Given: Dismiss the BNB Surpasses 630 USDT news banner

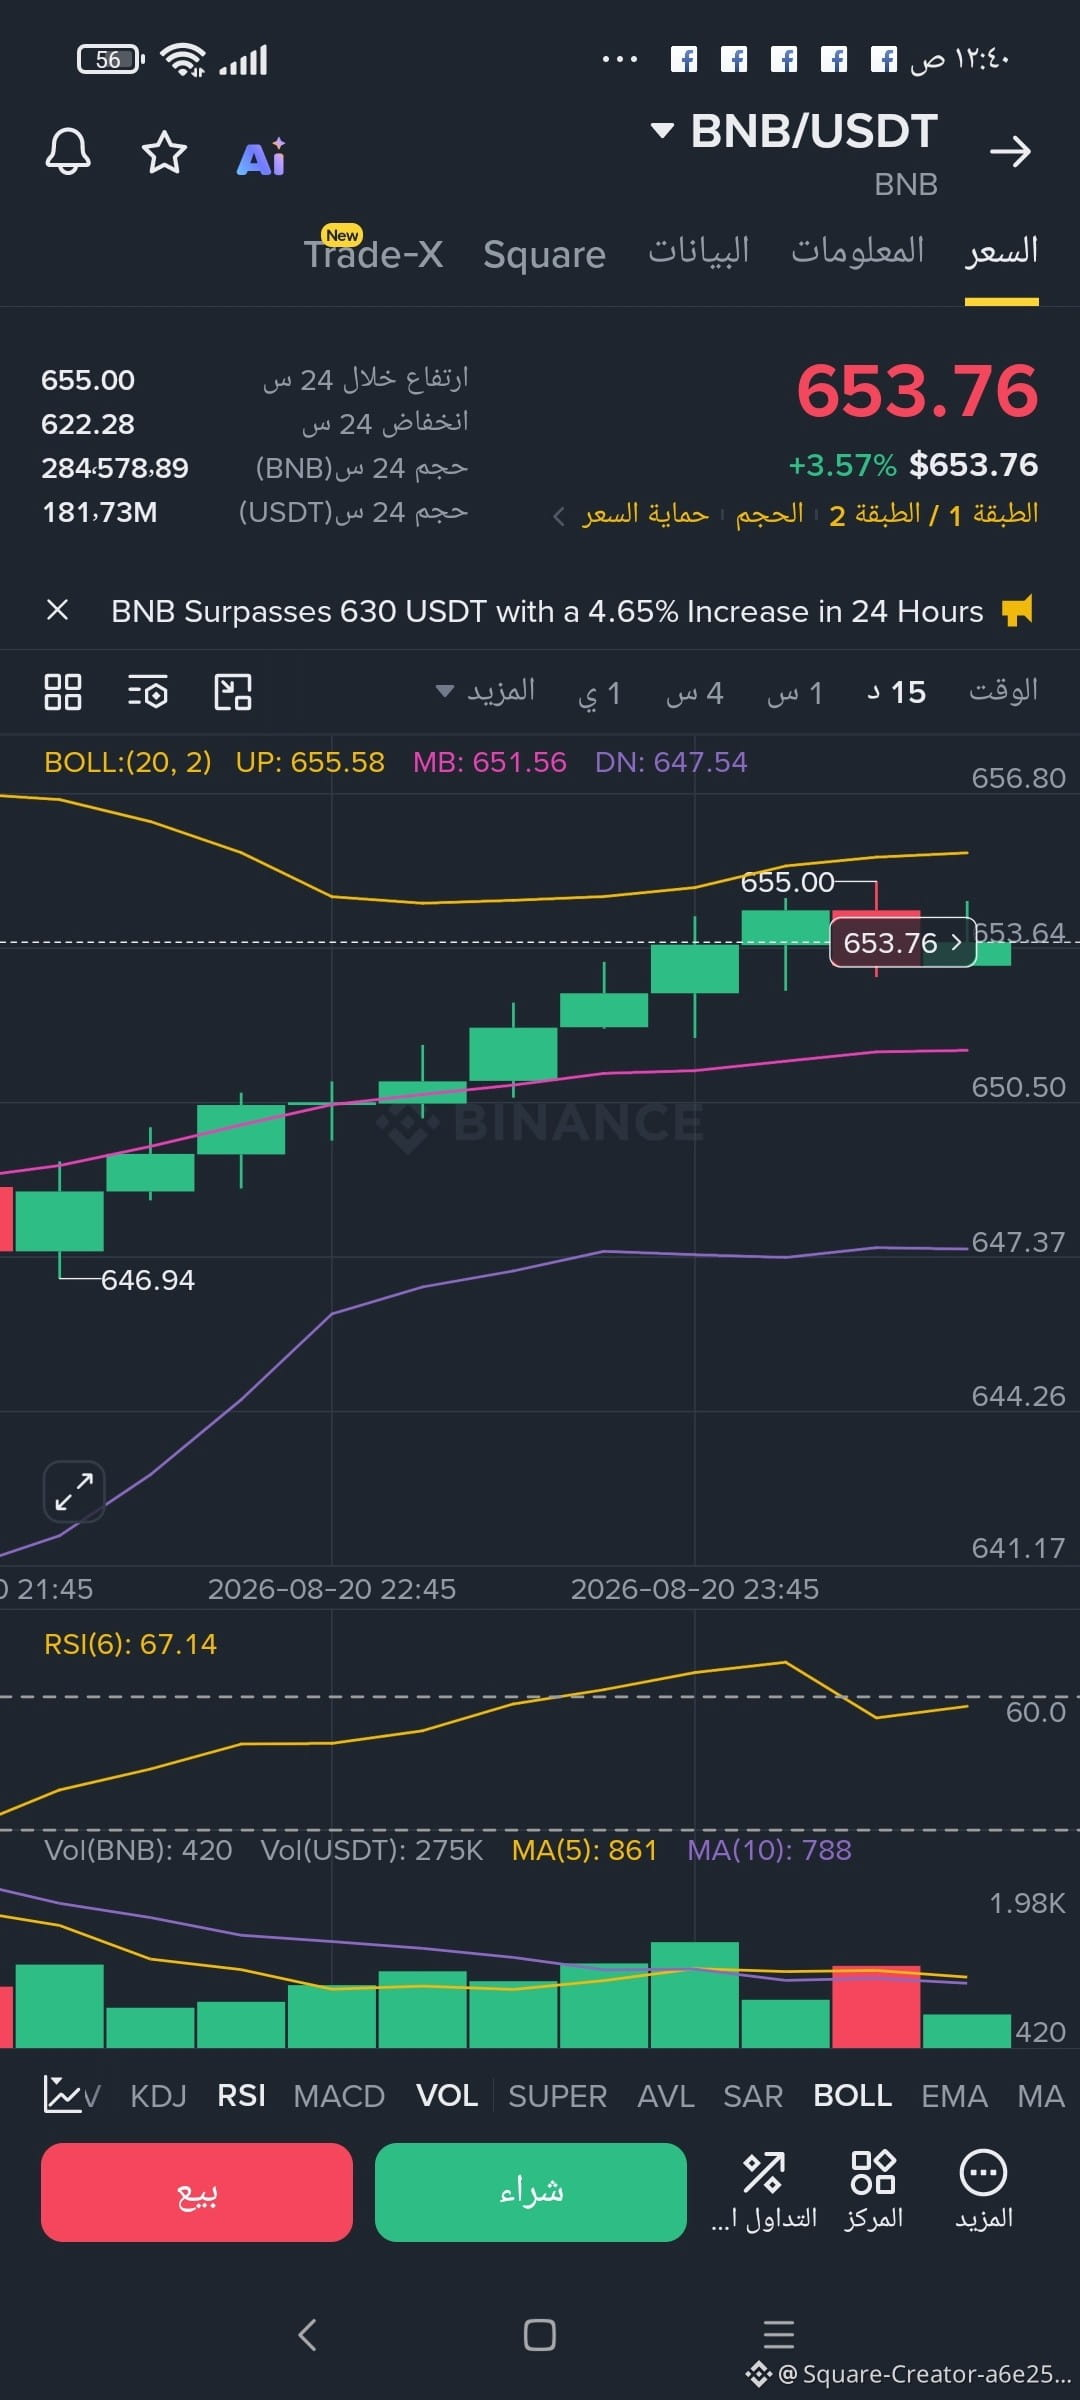Looking at the screenshot, I should (58, 610).
